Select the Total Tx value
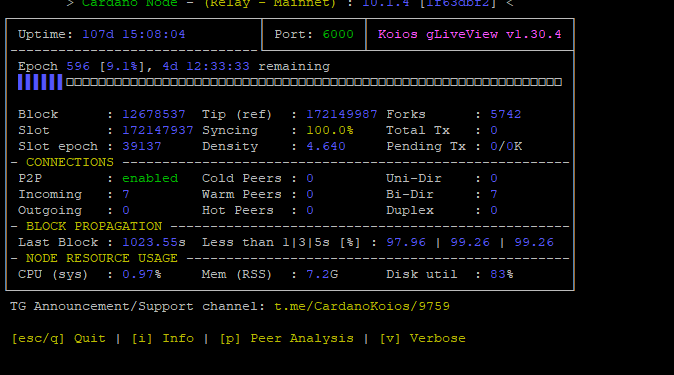The image size is (674, 375). coord(494,130)
